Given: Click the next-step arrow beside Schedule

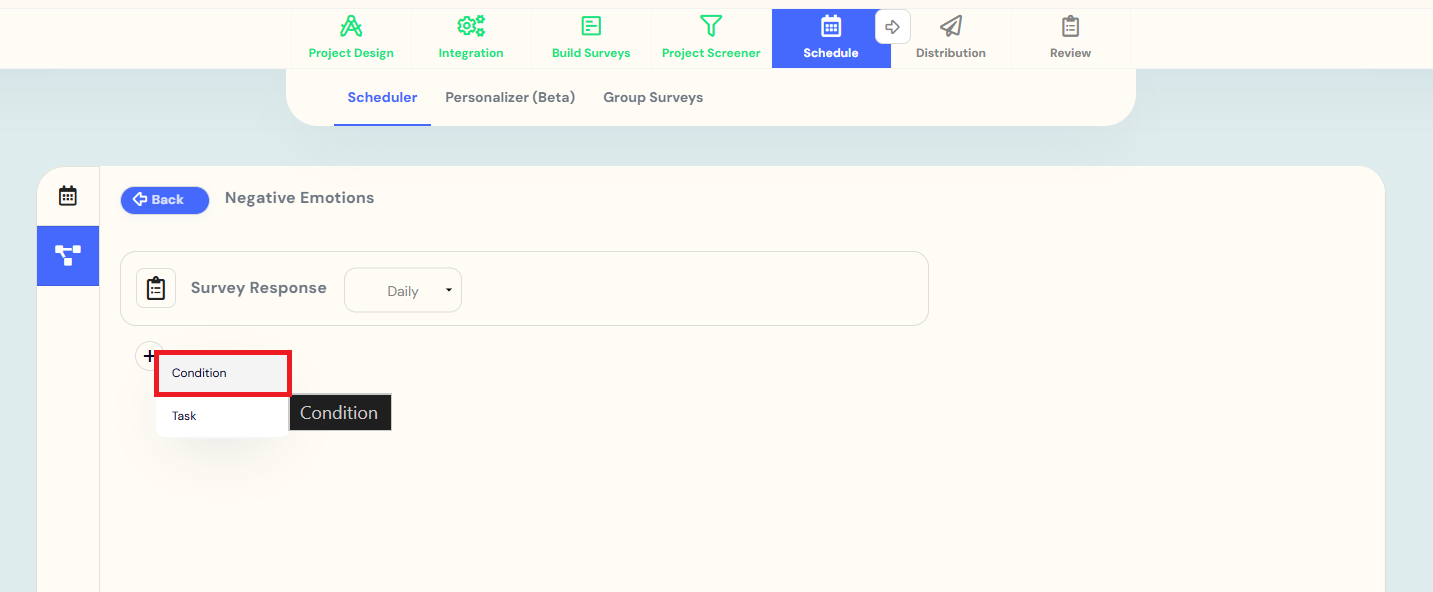Looking at the screenshot, I should pyautogui.click(x=893, y=27).
